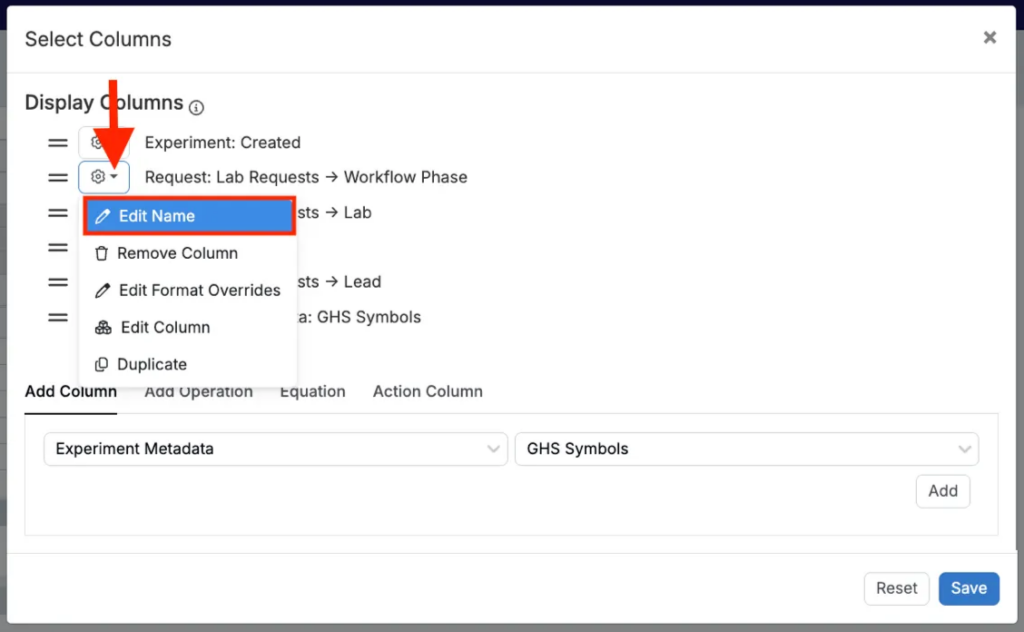
Task: Switch to the Equation tab
Action: point(312,392)
